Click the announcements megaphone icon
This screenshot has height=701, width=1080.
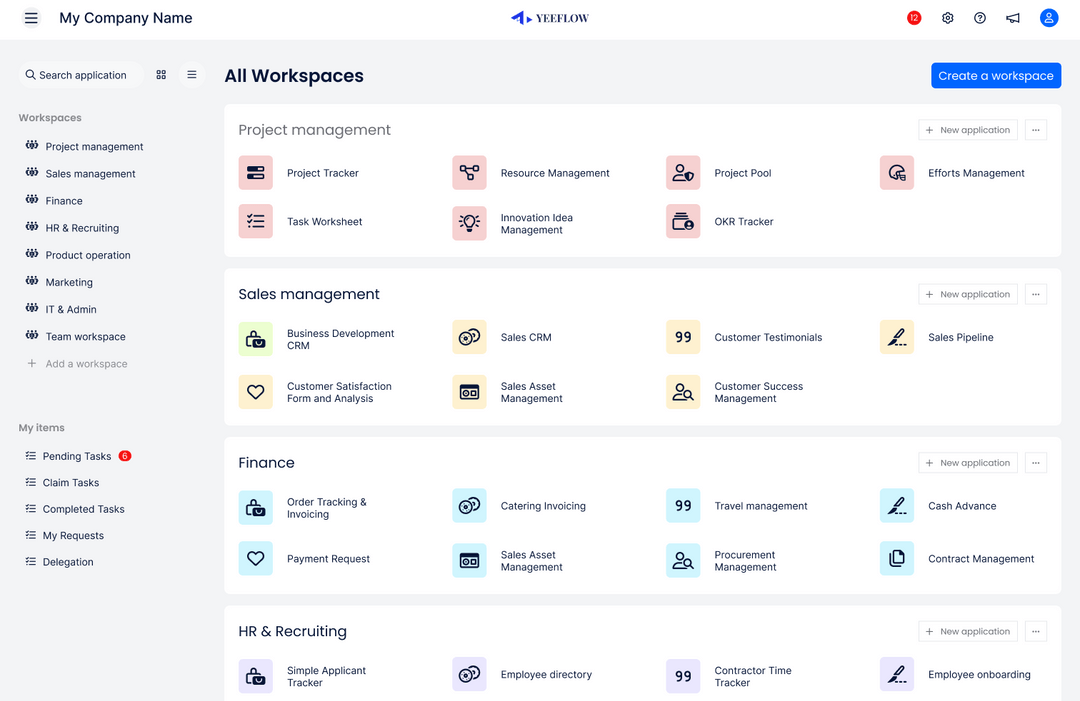click(x=1012, y=17)
